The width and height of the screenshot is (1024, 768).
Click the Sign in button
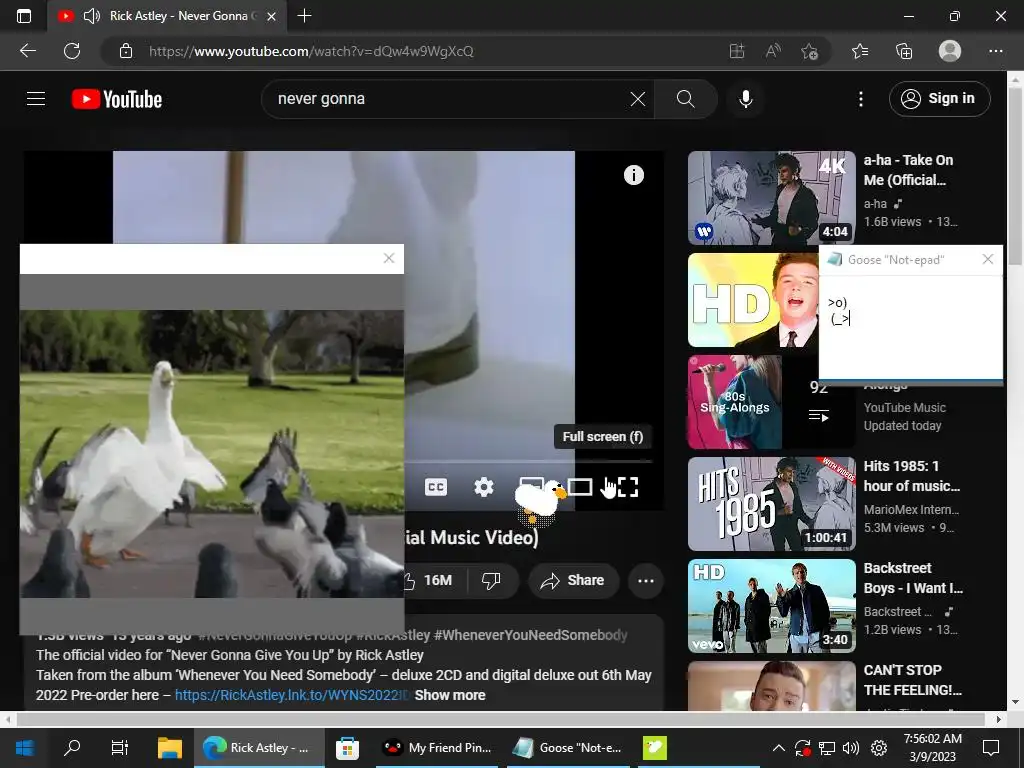point(939,99)
